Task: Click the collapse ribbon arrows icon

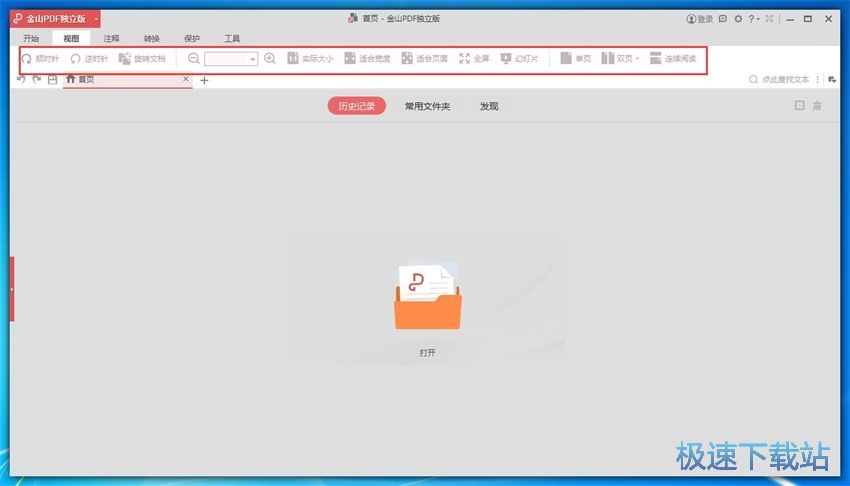Action: point(769,18)
